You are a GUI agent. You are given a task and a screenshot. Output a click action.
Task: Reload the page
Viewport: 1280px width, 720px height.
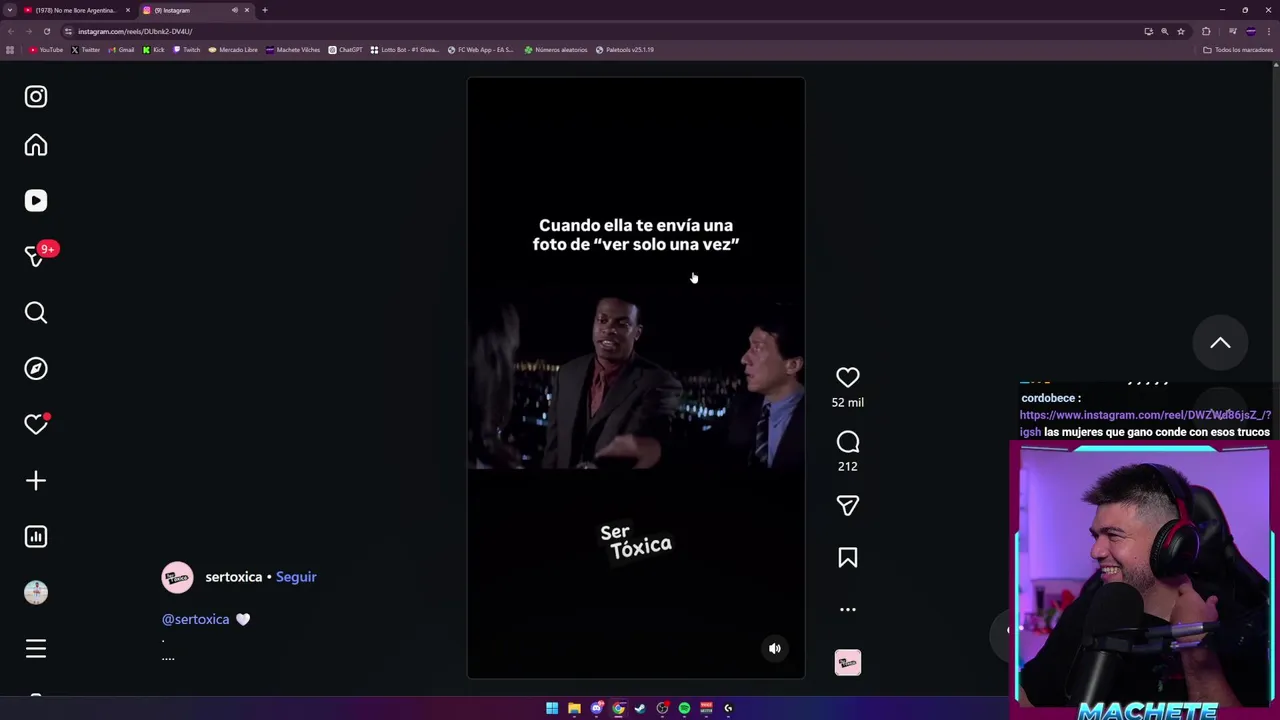point(47,31)
